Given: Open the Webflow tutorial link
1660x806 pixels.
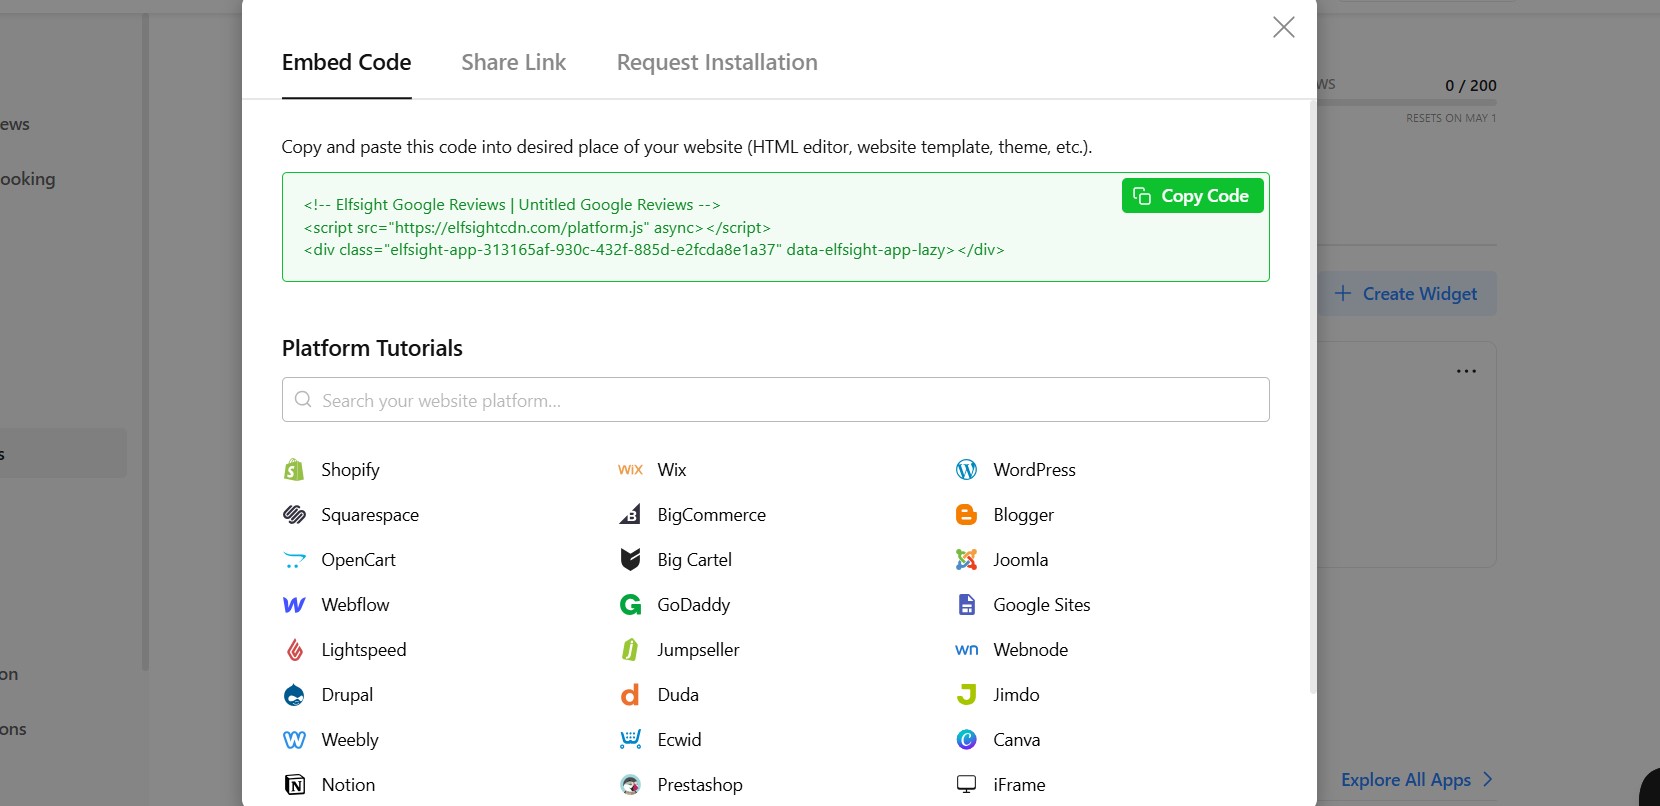Looking at the screenshot, I should point(355,605).
